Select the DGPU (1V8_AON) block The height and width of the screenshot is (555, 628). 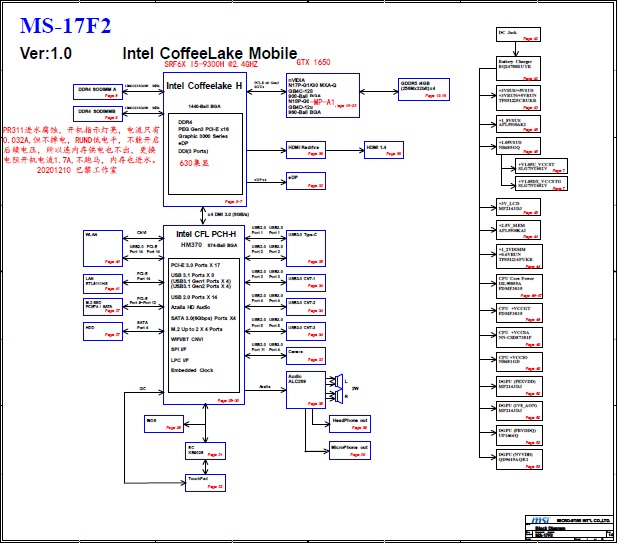[x=519, y=411]
